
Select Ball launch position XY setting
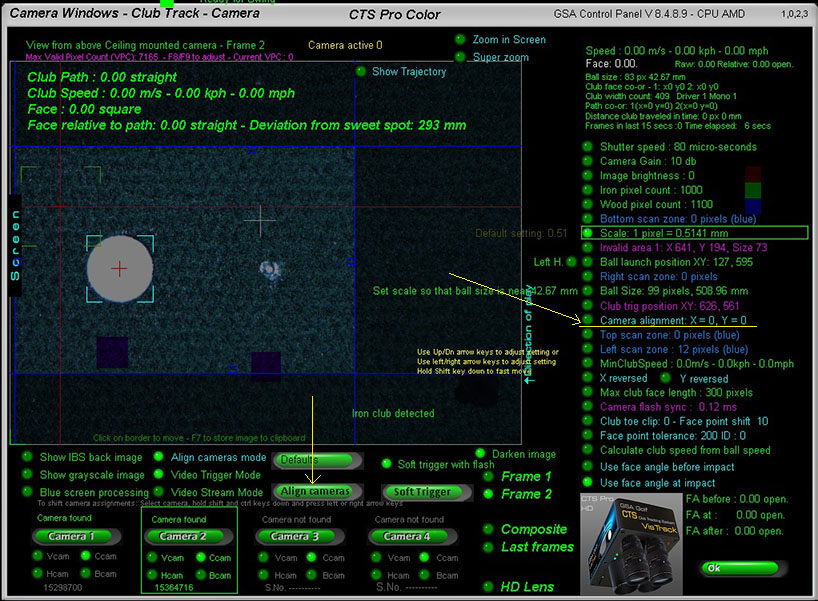click(x=587, y=262)
